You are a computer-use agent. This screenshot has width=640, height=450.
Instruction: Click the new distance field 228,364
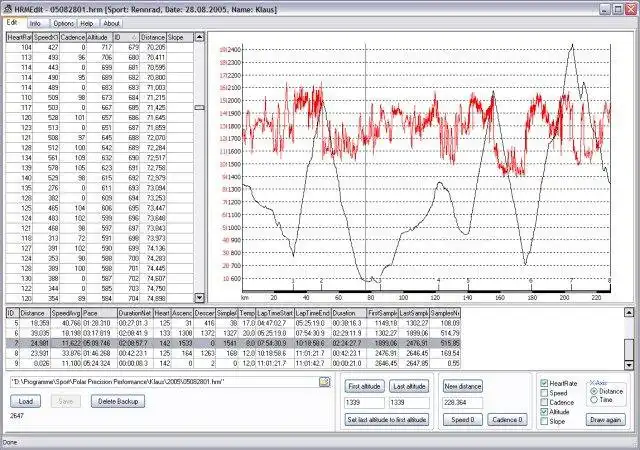(x=463, y=403)
